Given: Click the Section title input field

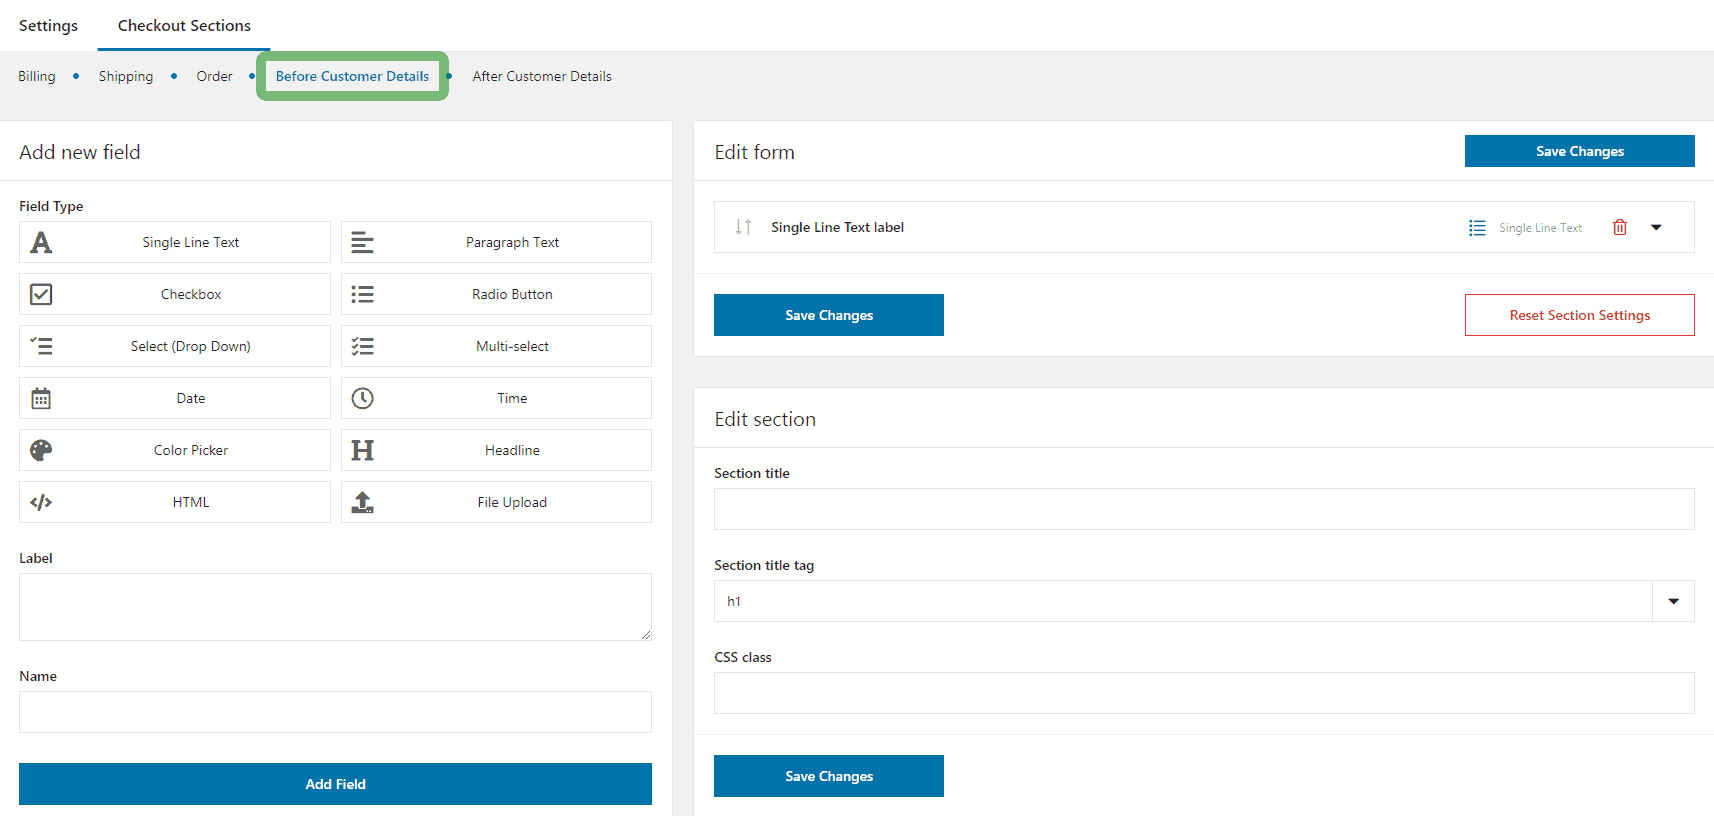Looking at the screenshot, I should [1203, 509].
